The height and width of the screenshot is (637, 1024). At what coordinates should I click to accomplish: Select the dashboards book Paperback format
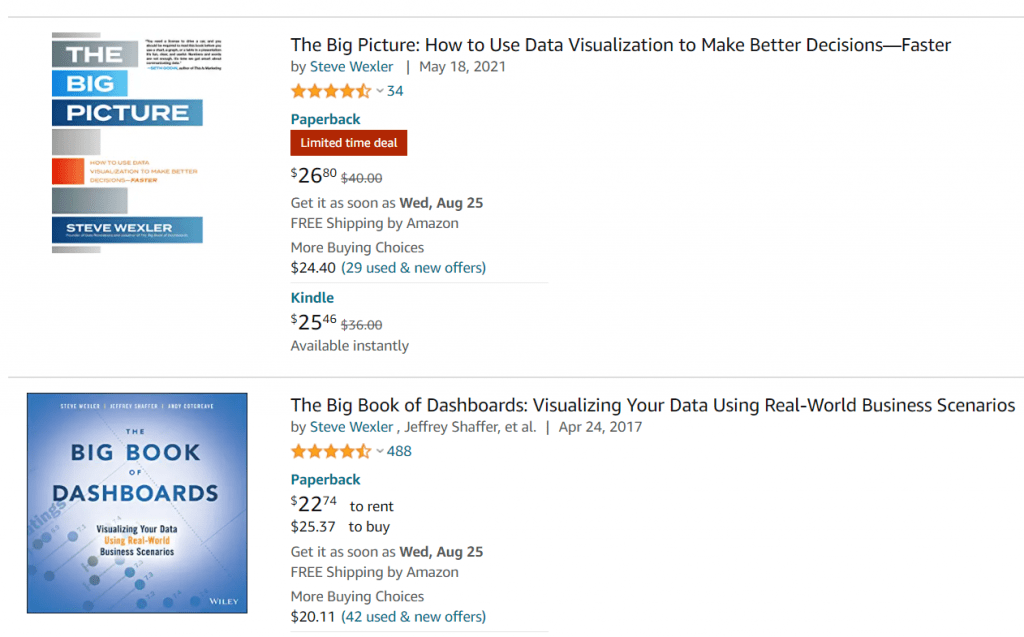click(325, 480)
